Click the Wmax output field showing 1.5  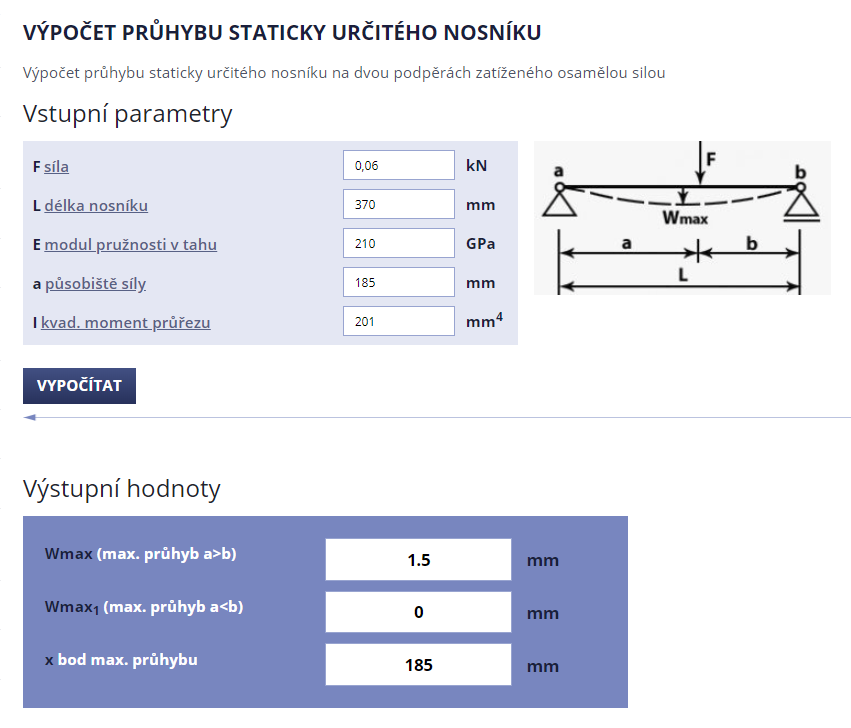pos(418,559)
